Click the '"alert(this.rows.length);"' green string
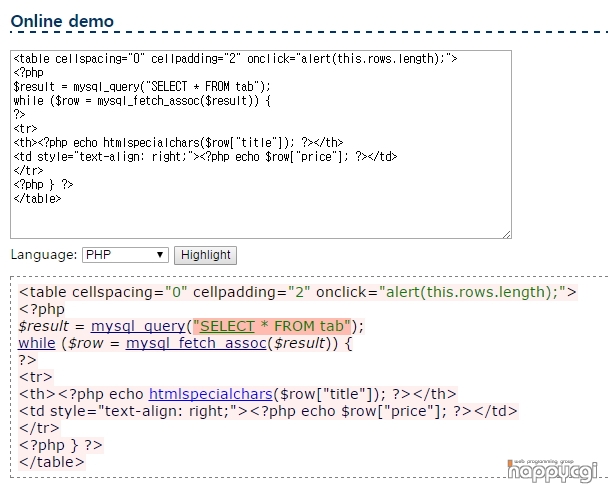The width and height of the screenshot is (608, 492). 472,292
